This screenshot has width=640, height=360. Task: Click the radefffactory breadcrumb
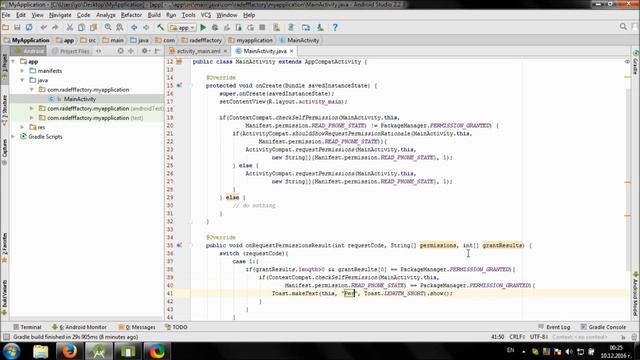click(x=202, y=40)
